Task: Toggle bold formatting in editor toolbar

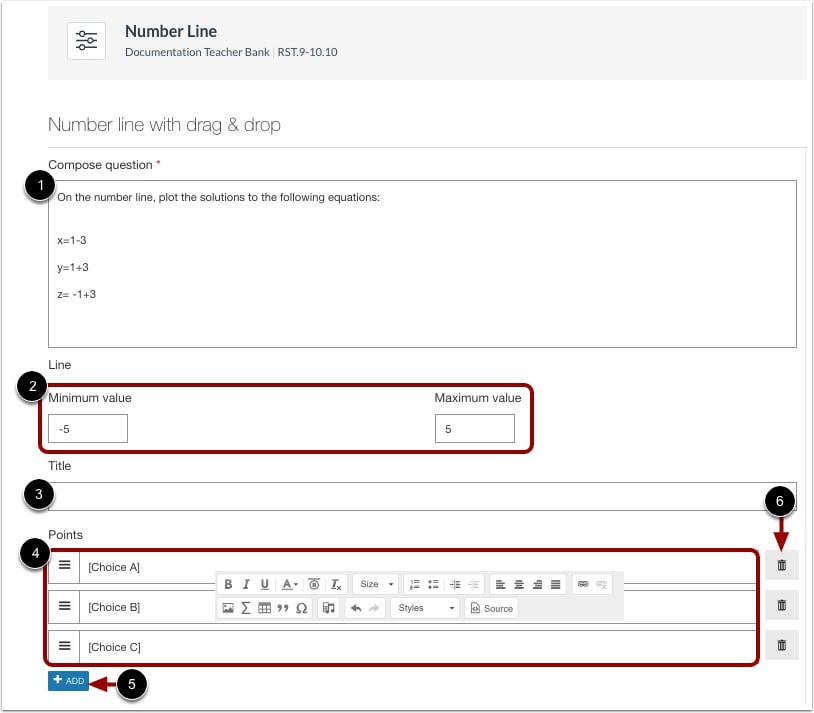Action: (x=228, y=584)
